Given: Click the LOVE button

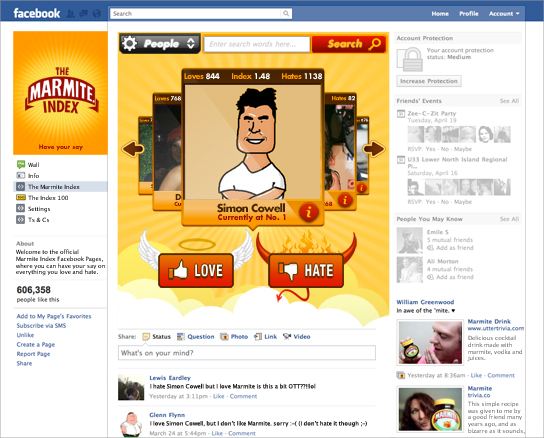Looking at the screenshot, I should 196,270.
